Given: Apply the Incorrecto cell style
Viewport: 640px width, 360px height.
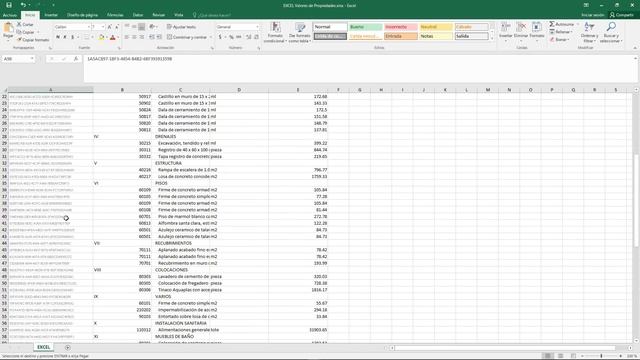Looking at the screenshot, I should coord(401,27).
